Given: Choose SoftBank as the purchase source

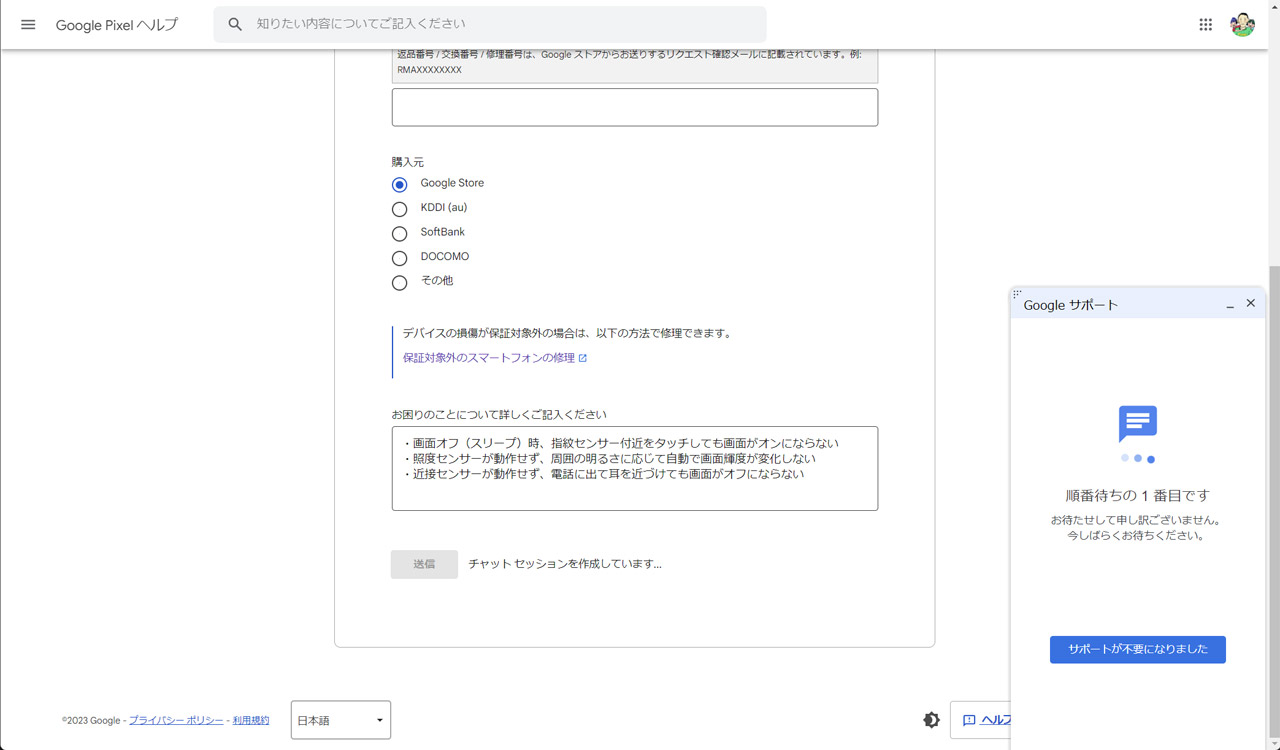Looking at the screenshot, I should 399,233.
